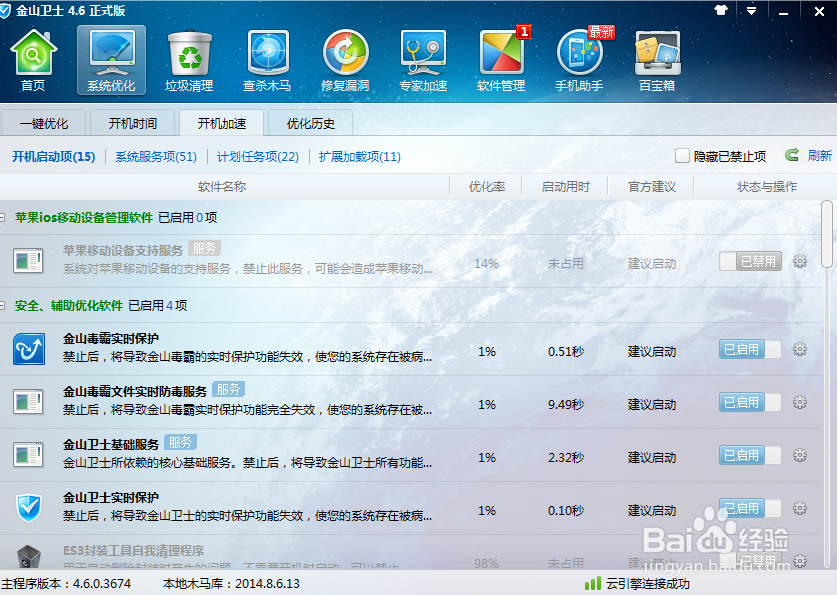Show 计划任务项(22) list

pos(258,156)
